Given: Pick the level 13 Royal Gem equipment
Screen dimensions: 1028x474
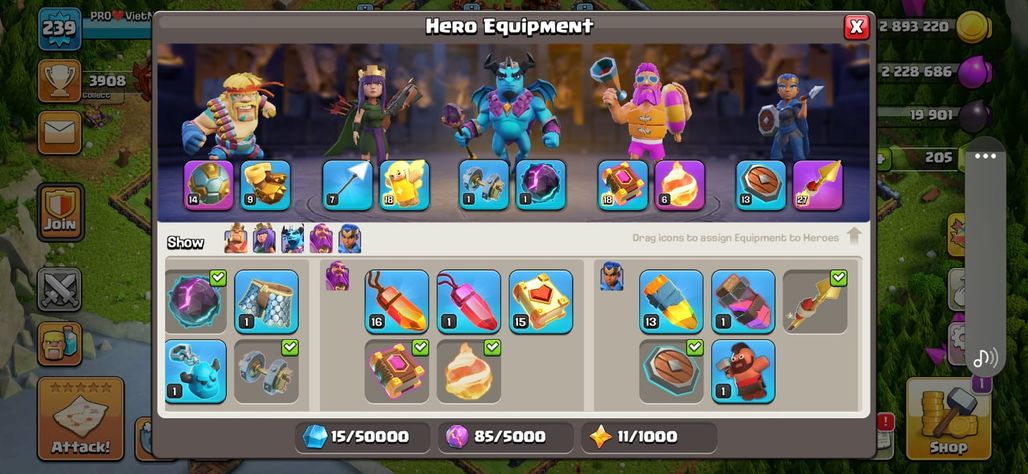Looking at the screenshot, I should (x=671, y=302).
